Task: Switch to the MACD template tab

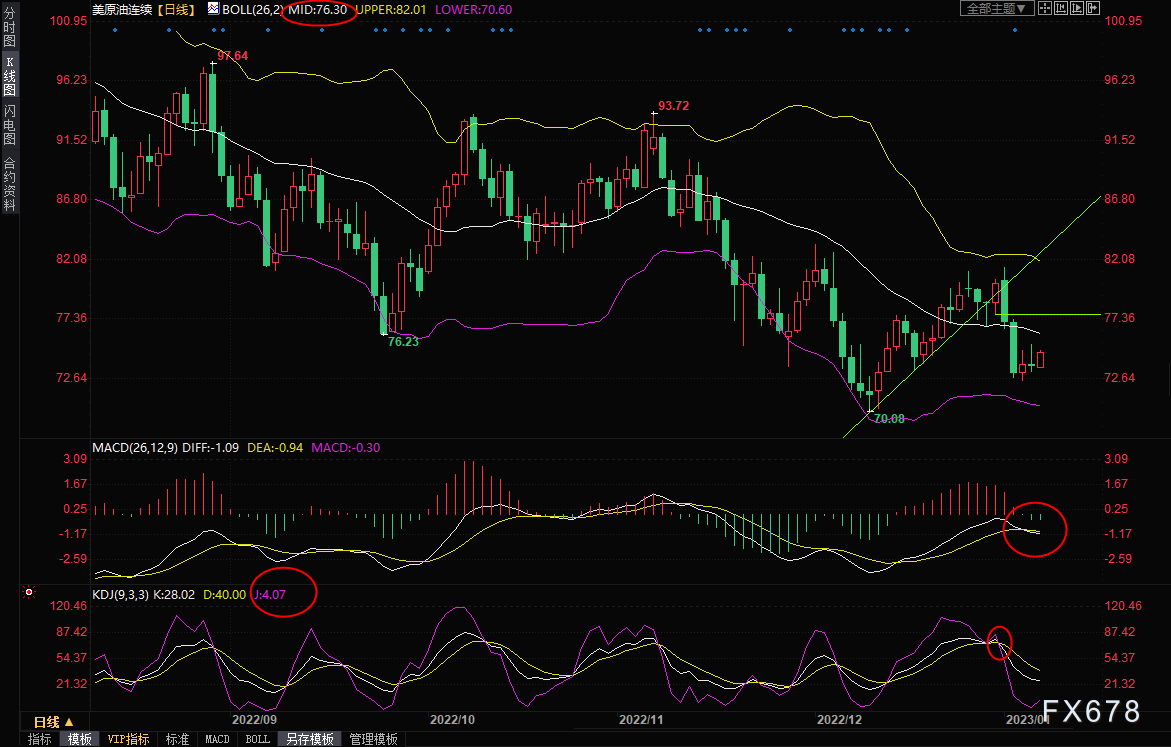Action: pos(217,739)
